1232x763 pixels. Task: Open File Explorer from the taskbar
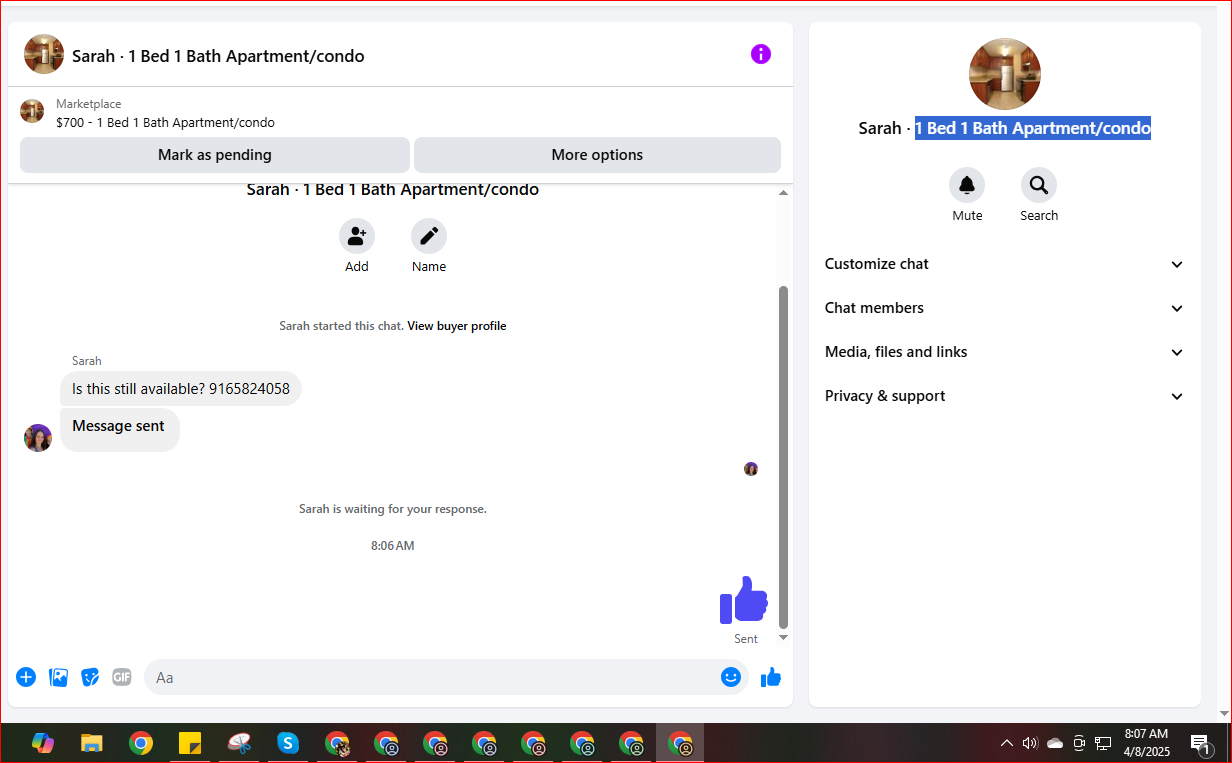(92, 743)
